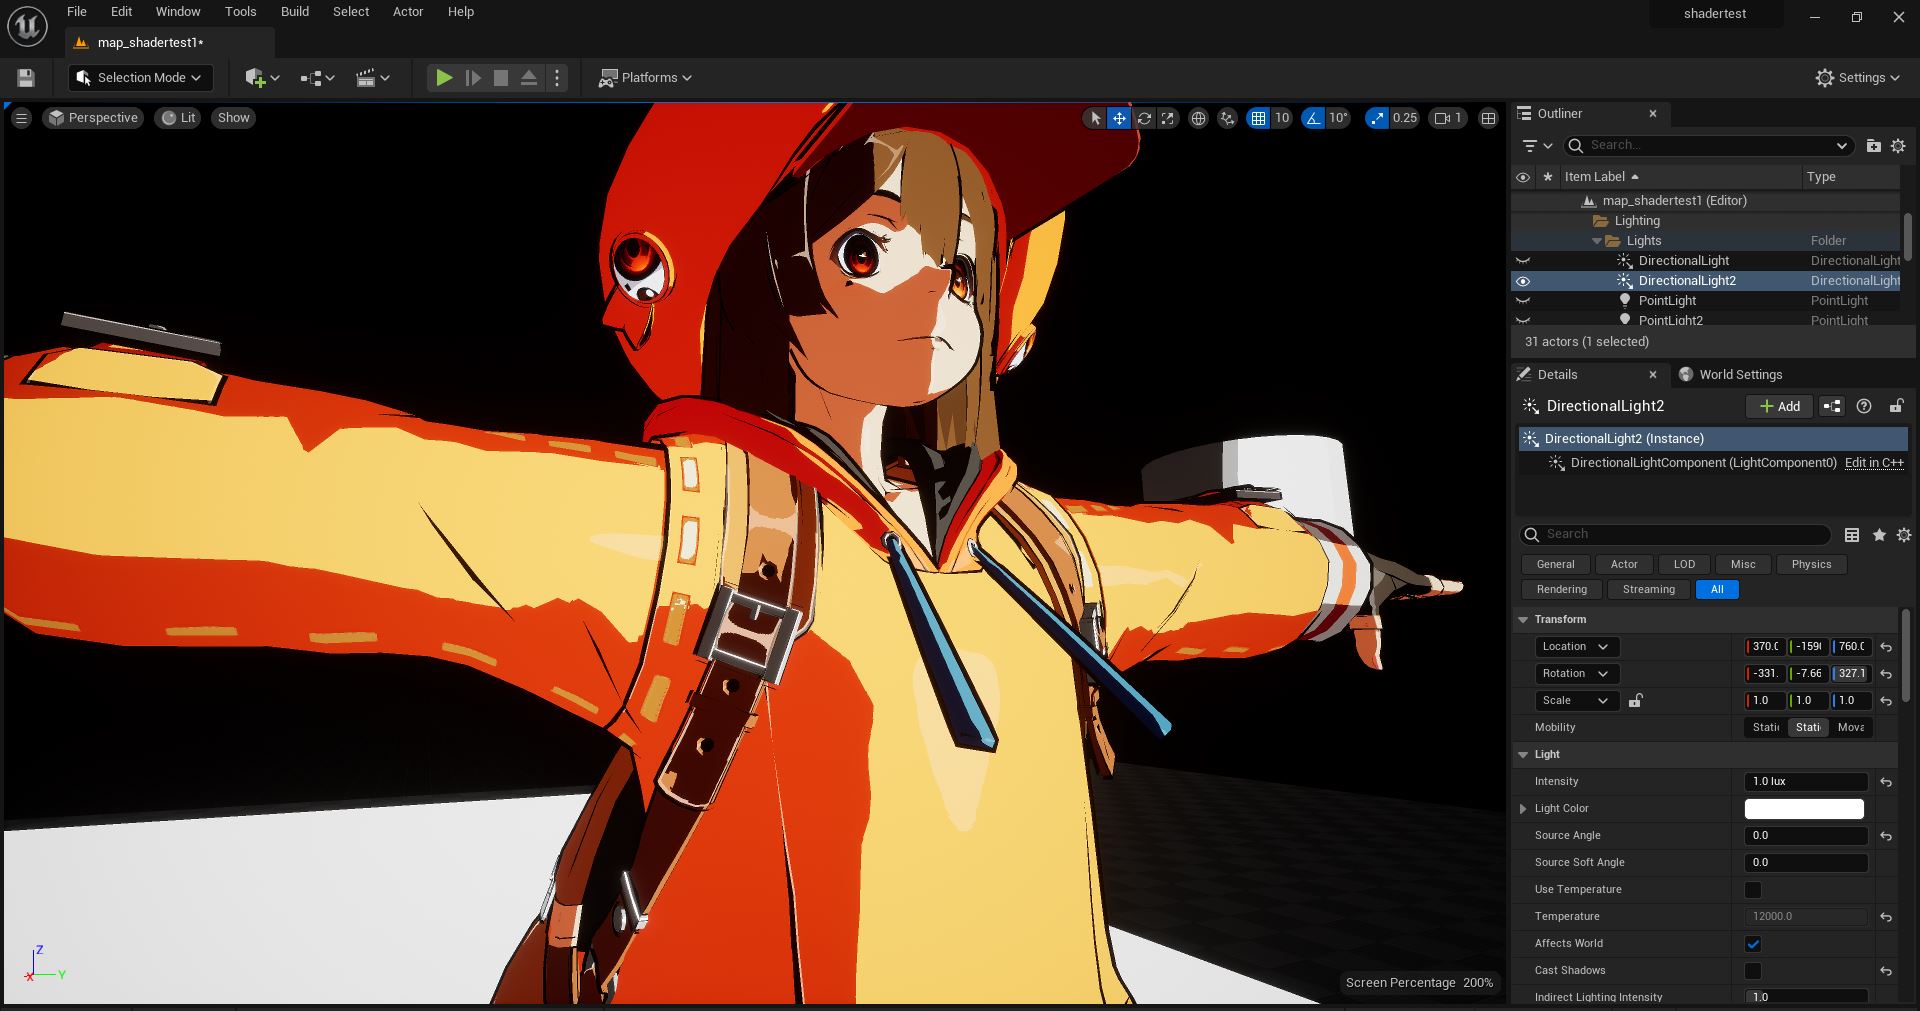Collapse the Lights folder in Outliner
The height and width of the screenshot is (1011, 1920).
pyautogui.click(x=1597, y=241)
